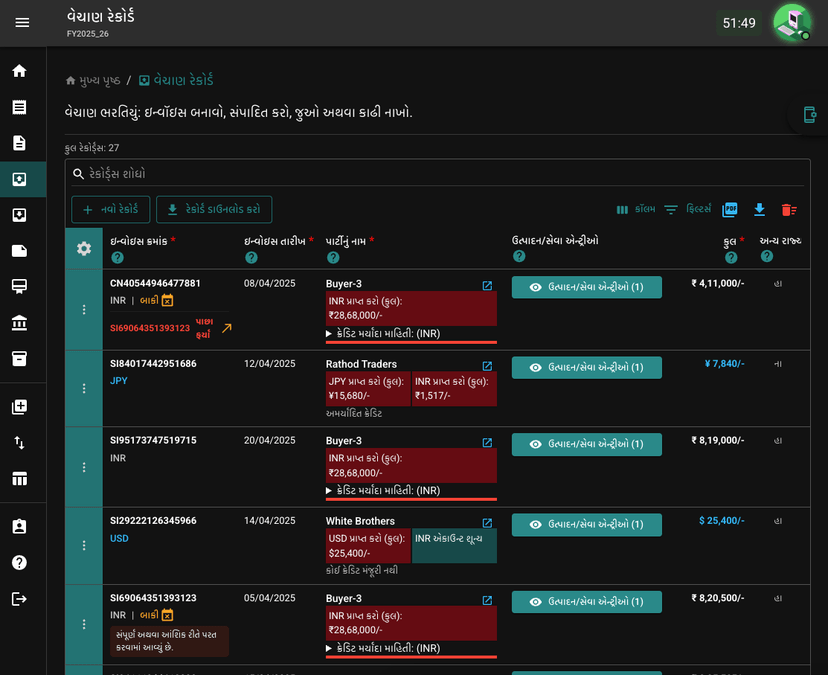828x675 pixels.
Task: Click the help question mark in sidebar
Action: [20, 563]
